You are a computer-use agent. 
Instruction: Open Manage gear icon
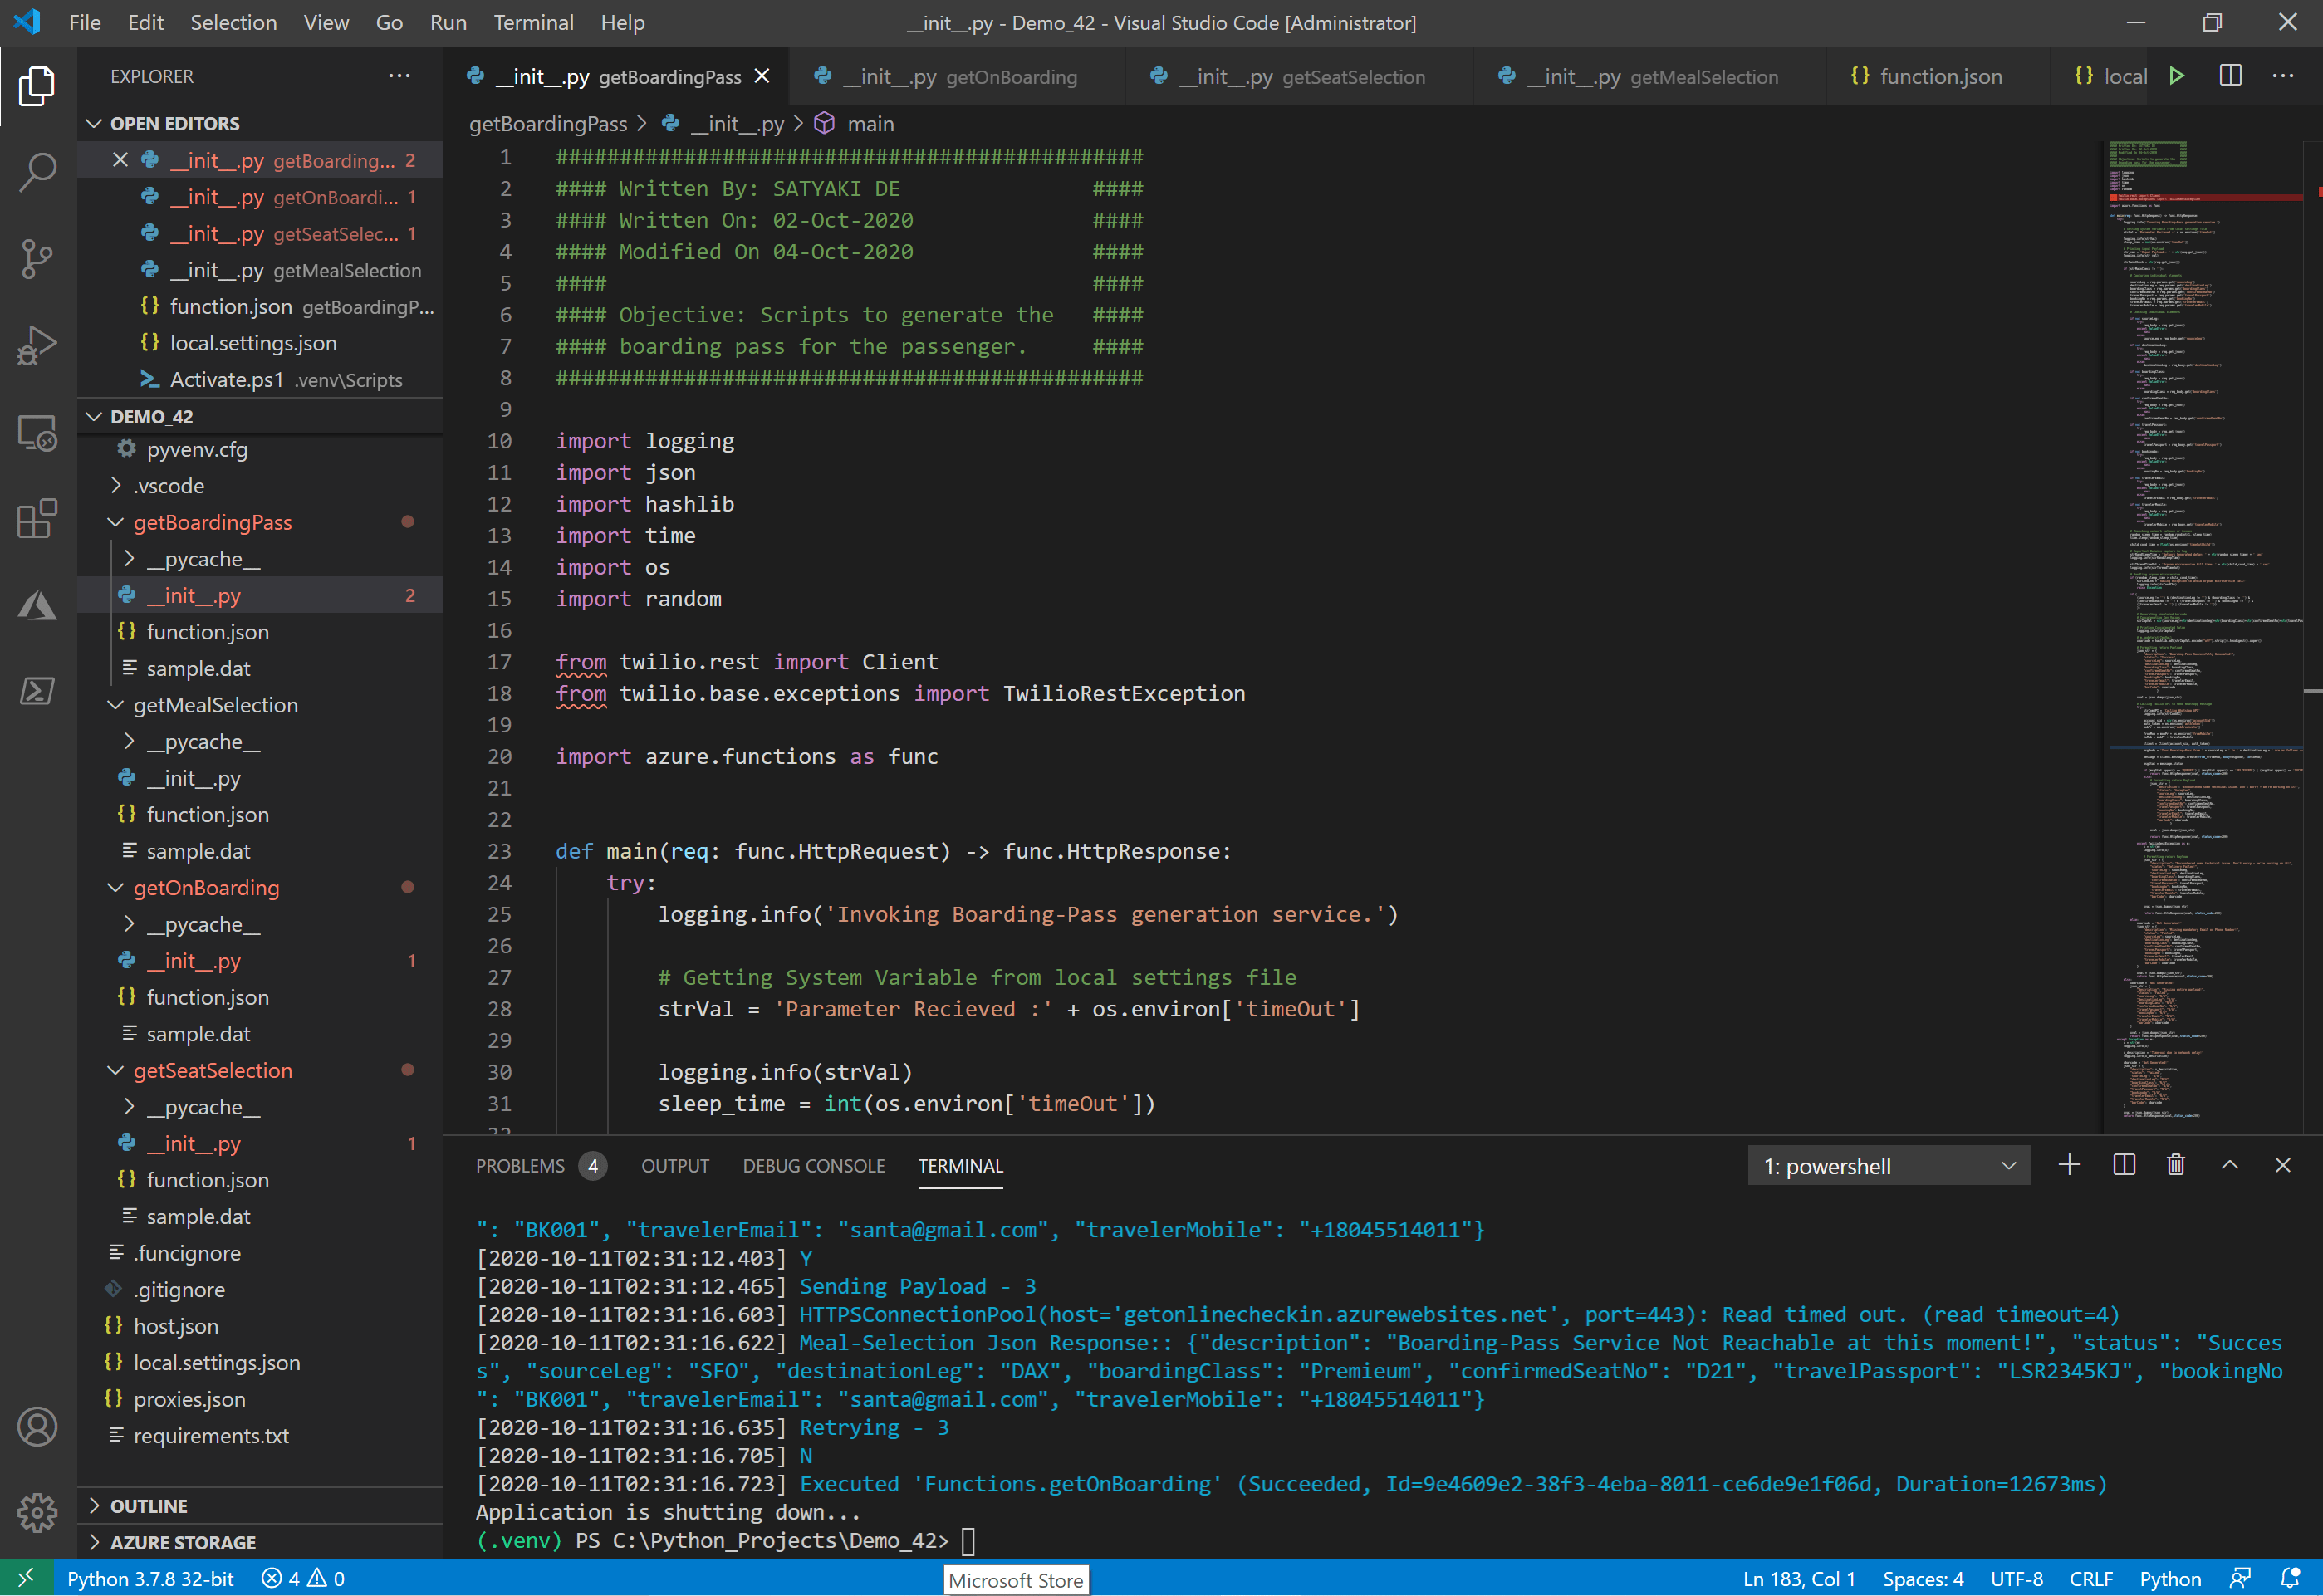[37, 1512]
